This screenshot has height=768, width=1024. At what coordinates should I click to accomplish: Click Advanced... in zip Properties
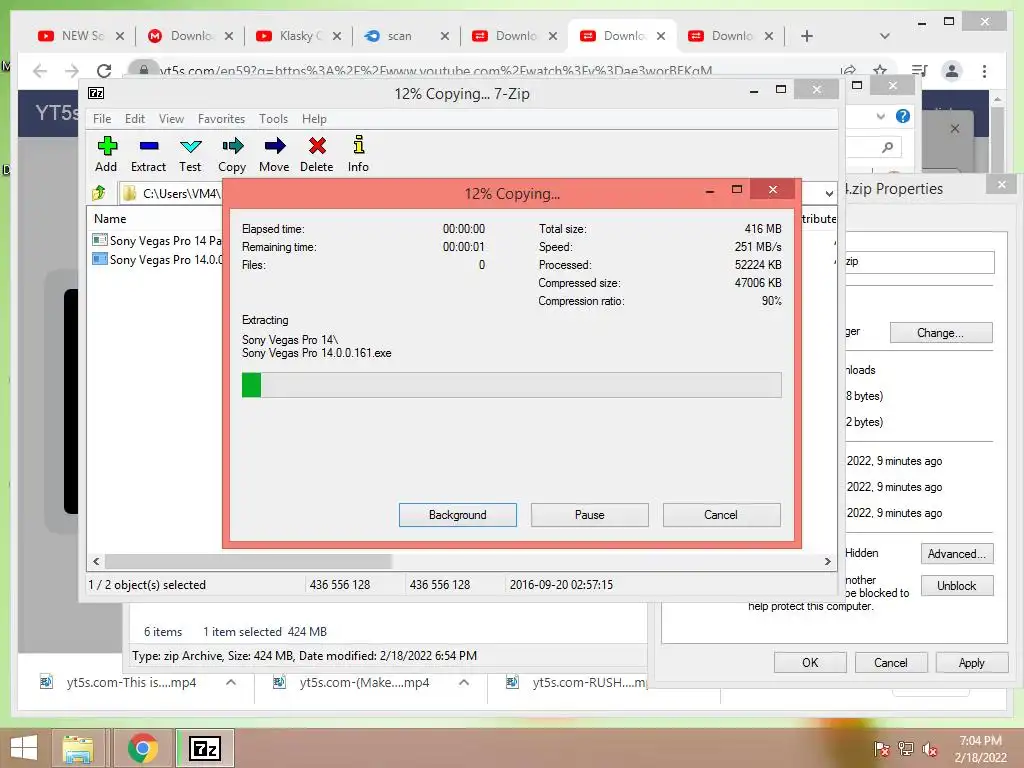[x=957, y=554]
